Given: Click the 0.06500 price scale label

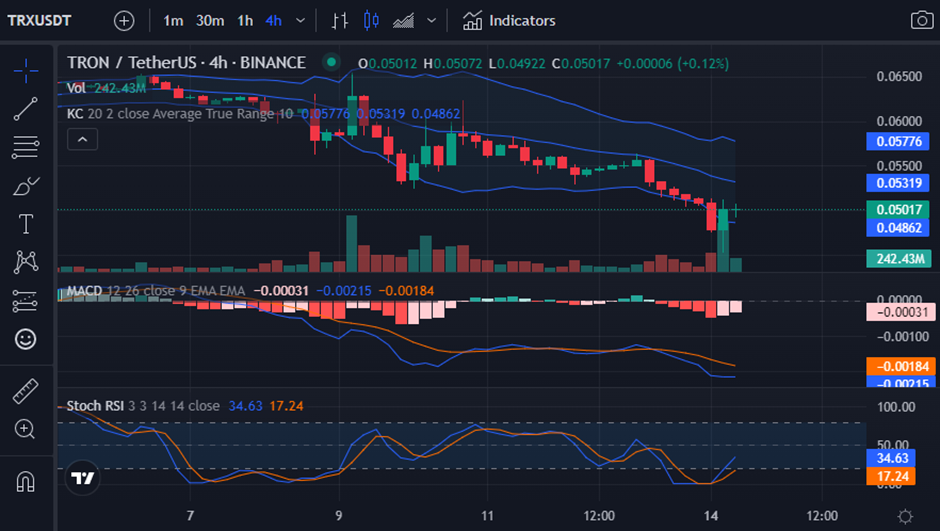Looking at the screenshot, I should click(x=899, y=77).
